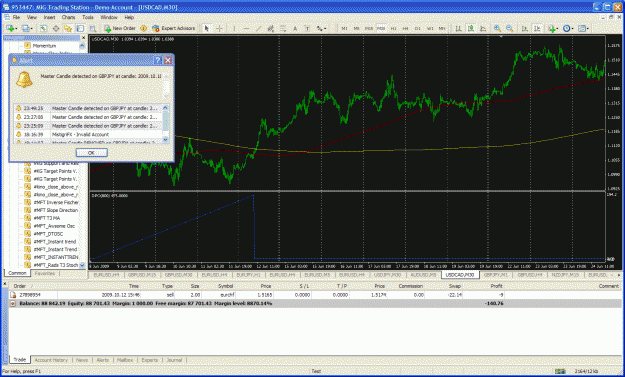Select the arrow Cursor tool

(206, 28)
